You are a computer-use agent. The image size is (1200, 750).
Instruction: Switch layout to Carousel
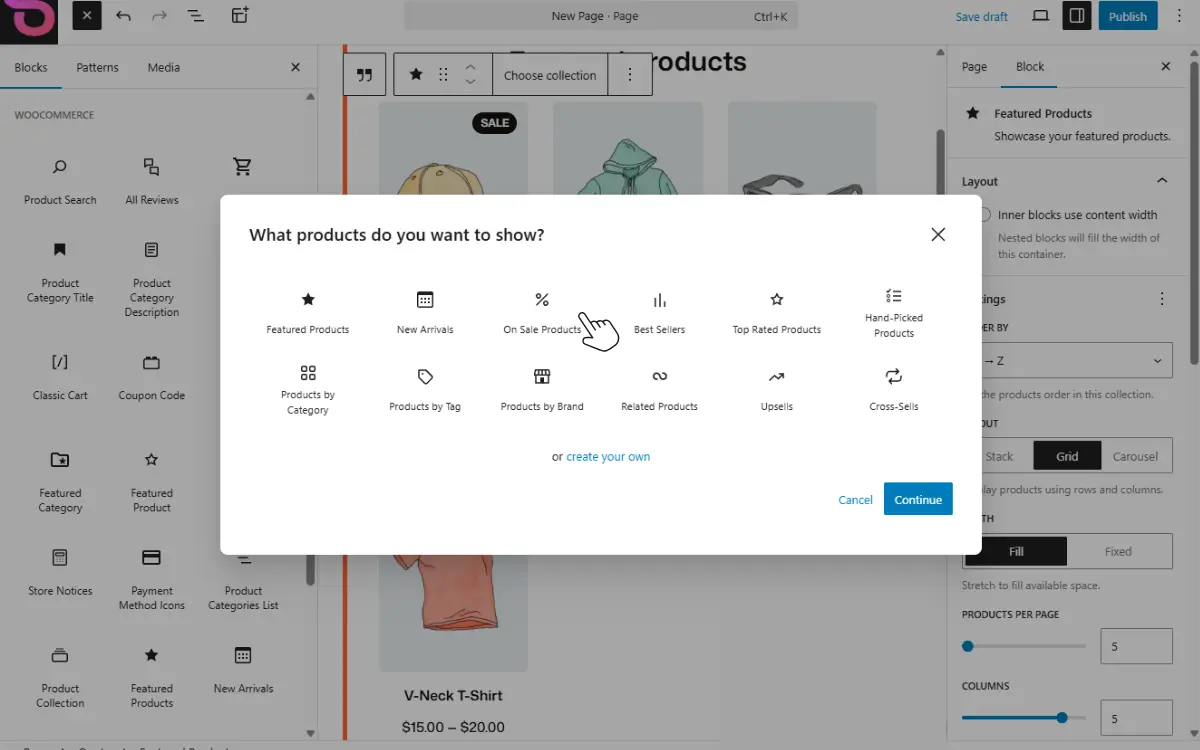(1135, 456)
